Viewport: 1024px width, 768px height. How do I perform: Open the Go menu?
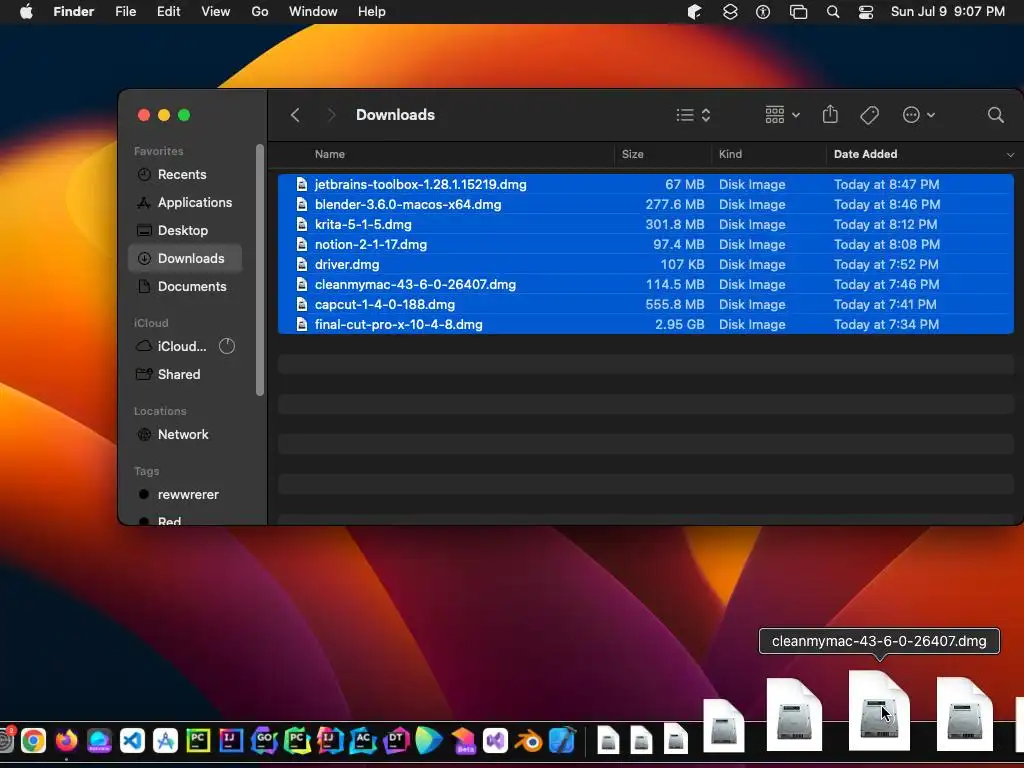tap(259, 12)
